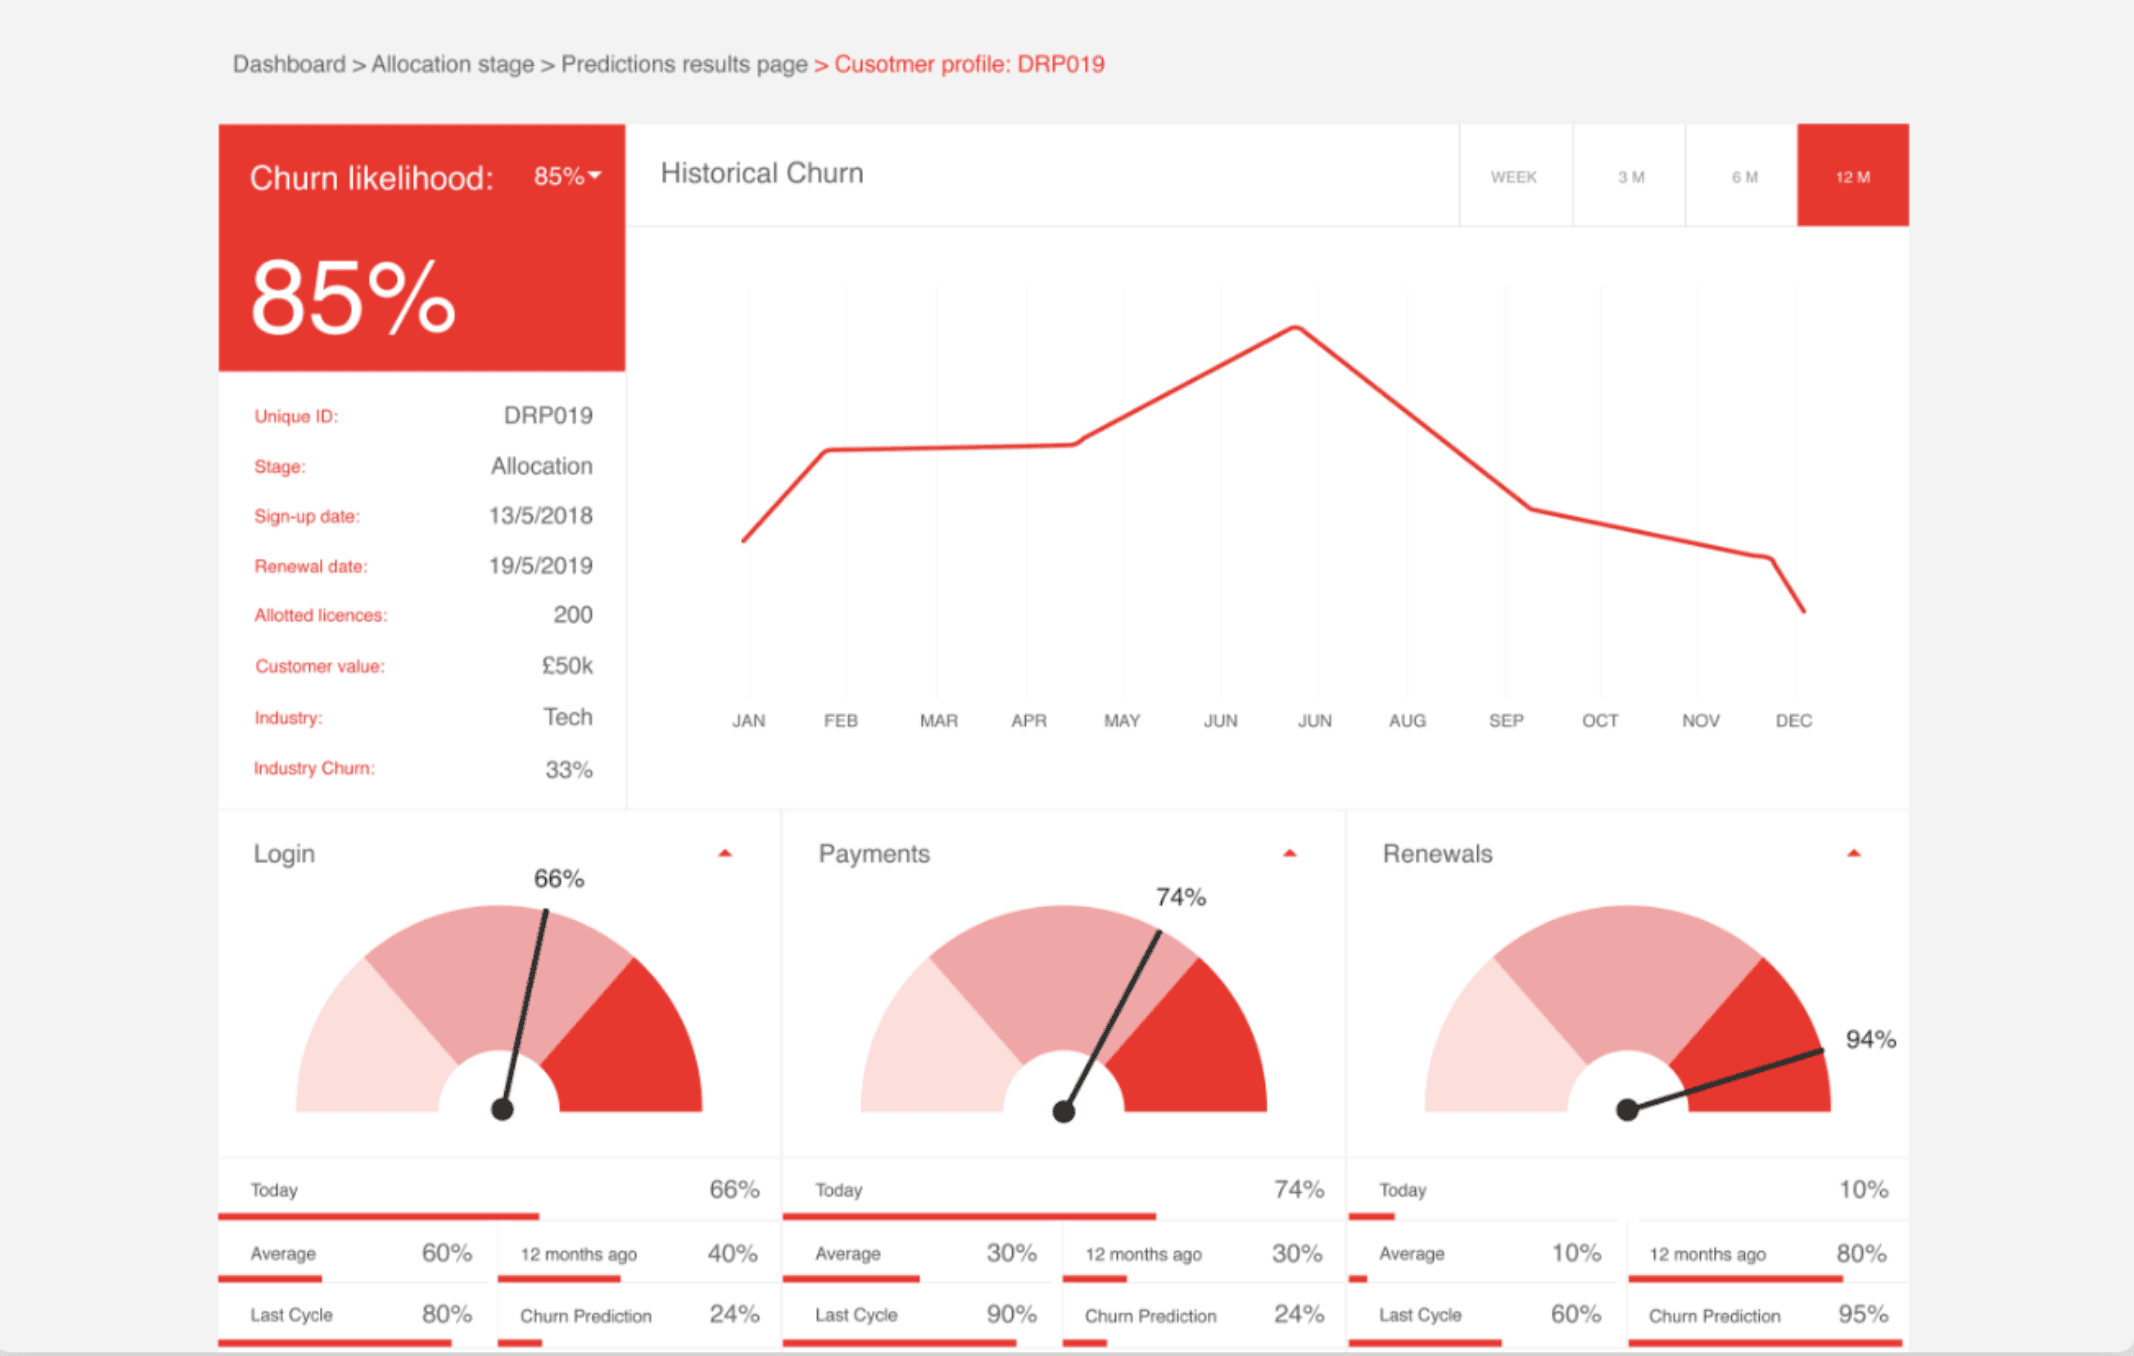Click the June peak on the churn line

(x=1295, y=325)
